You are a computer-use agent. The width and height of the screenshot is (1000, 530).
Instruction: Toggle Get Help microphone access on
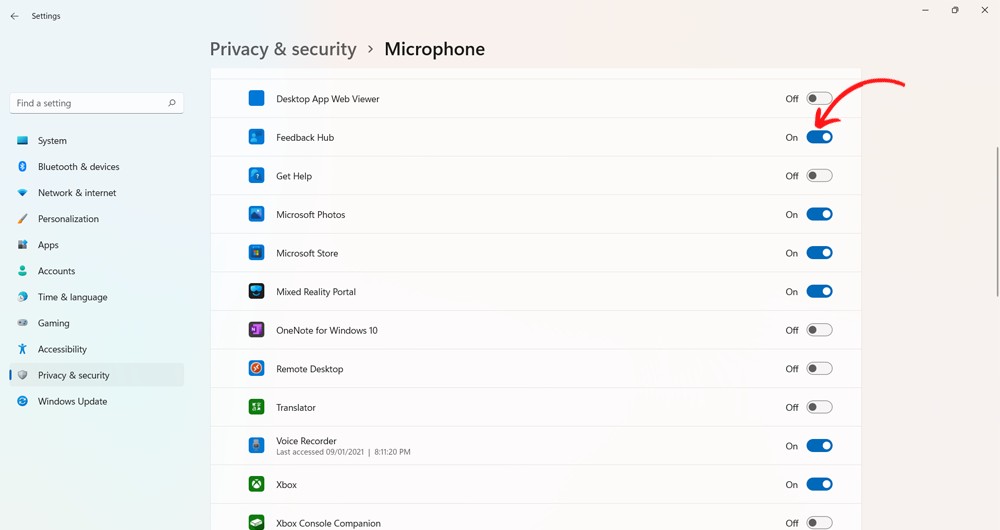(x=820, y=175)
